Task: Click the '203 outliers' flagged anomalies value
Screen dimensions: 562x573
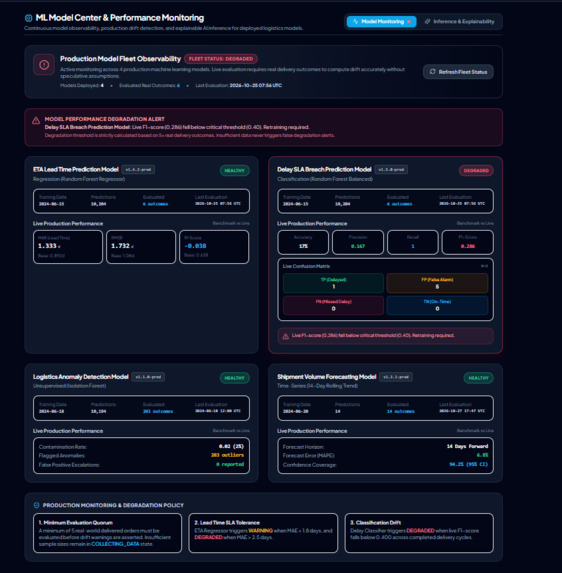Action: [227, 455]
